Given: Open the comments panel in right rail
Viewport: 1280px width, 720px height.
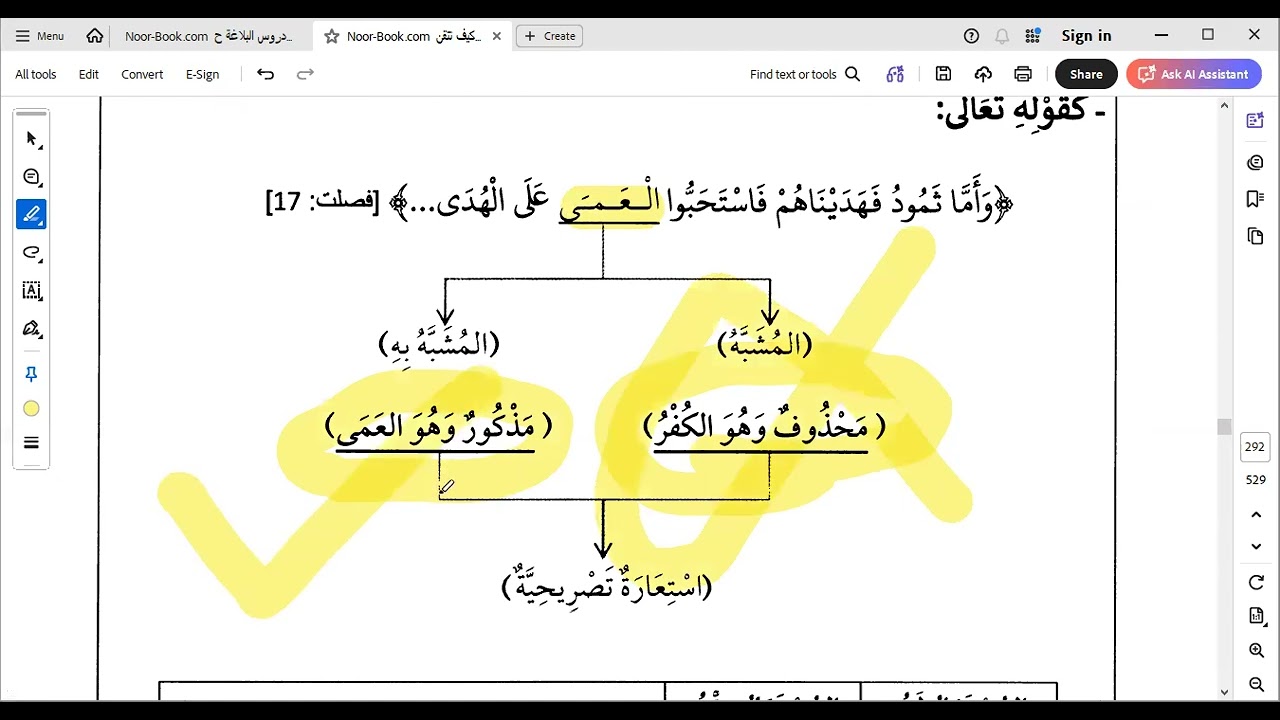Looking at the screenshot, I should click(x=1255, y=162).
